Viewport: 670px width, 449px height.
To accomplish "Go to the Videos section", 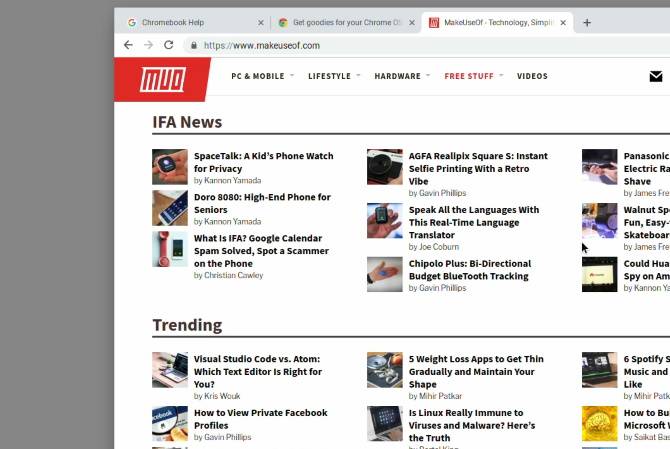I will pyautogui.click(x=532, y=76).
